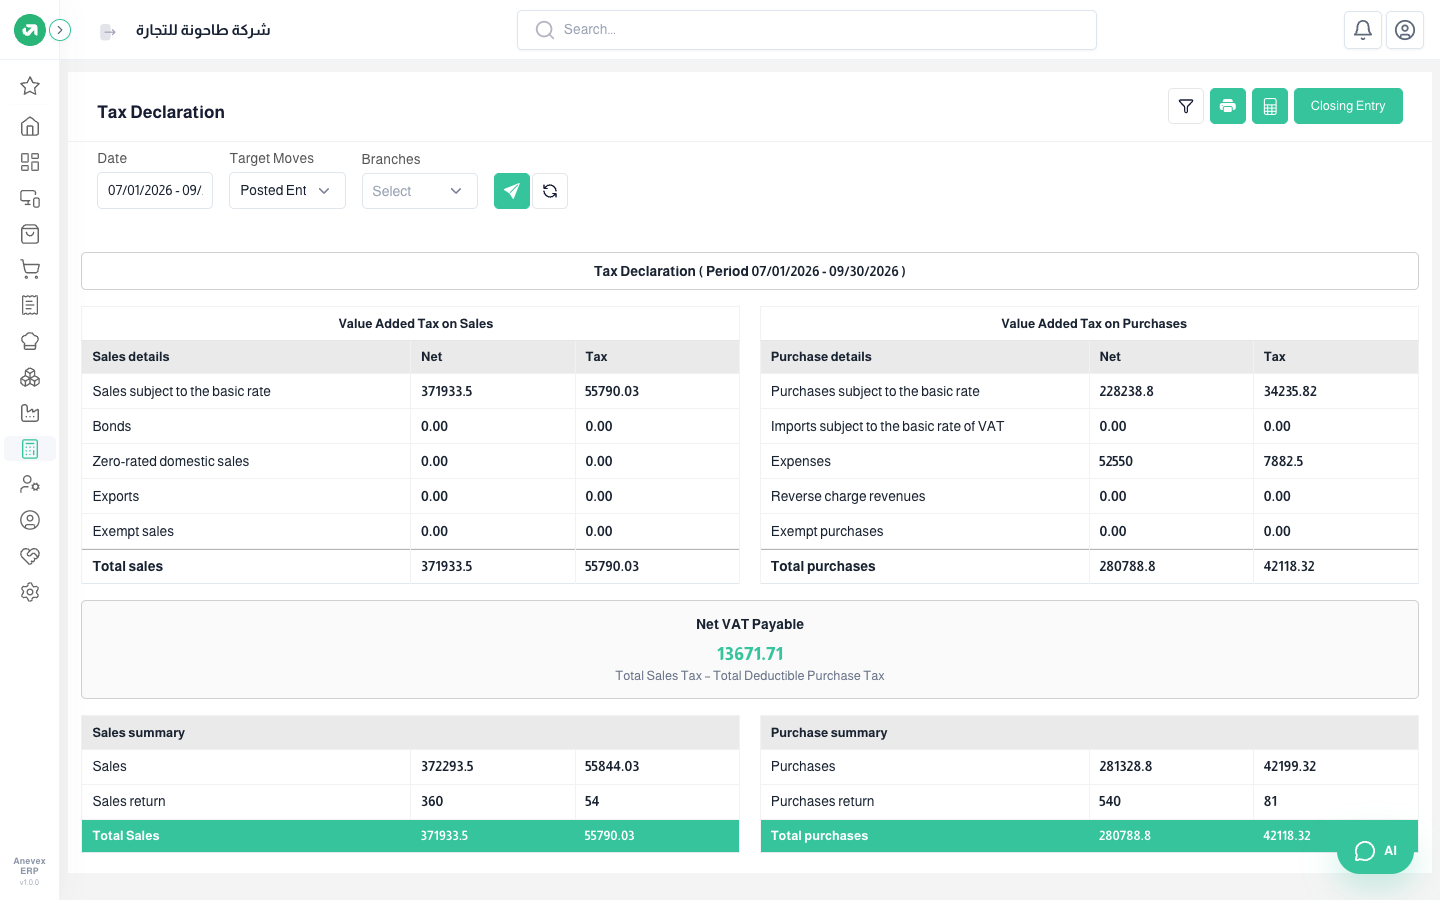Print the tax declaration
This screenshot has height=900, width=1440.
click(1228, 106)
